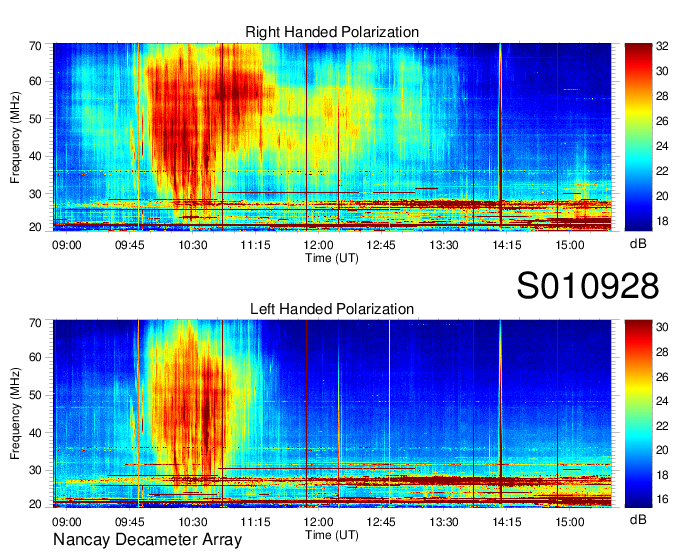Click the Left Handed Polarization spectrogram image

click(x=332, y=414)
